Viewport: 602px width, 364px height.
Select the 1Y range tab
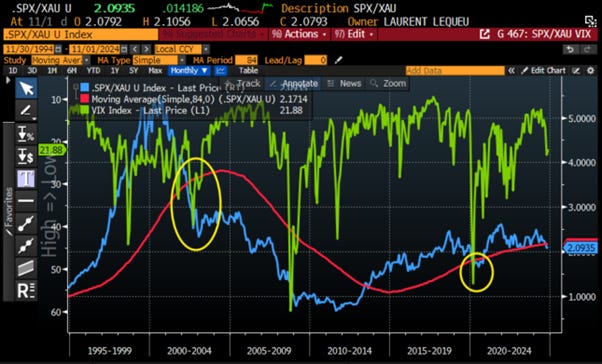tap(114, 71)
